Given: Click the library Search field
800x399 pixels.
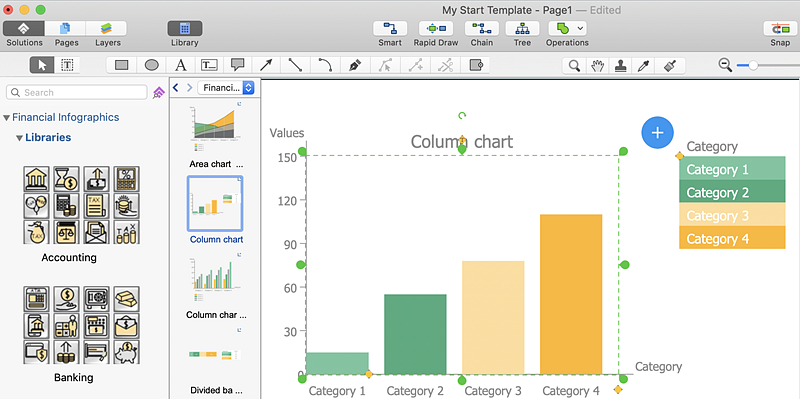Looking at the screenshot, I should [x=77, y=92].
